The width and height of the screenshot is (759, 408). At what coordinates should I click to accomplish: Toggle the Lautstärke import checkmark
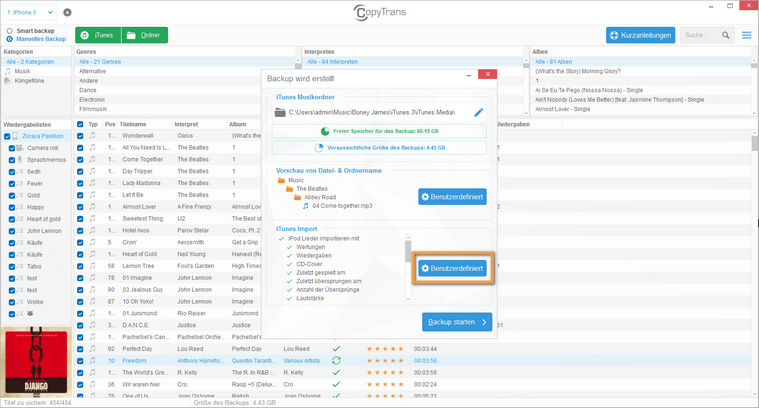pyautogui.click(x=289, y=299)
